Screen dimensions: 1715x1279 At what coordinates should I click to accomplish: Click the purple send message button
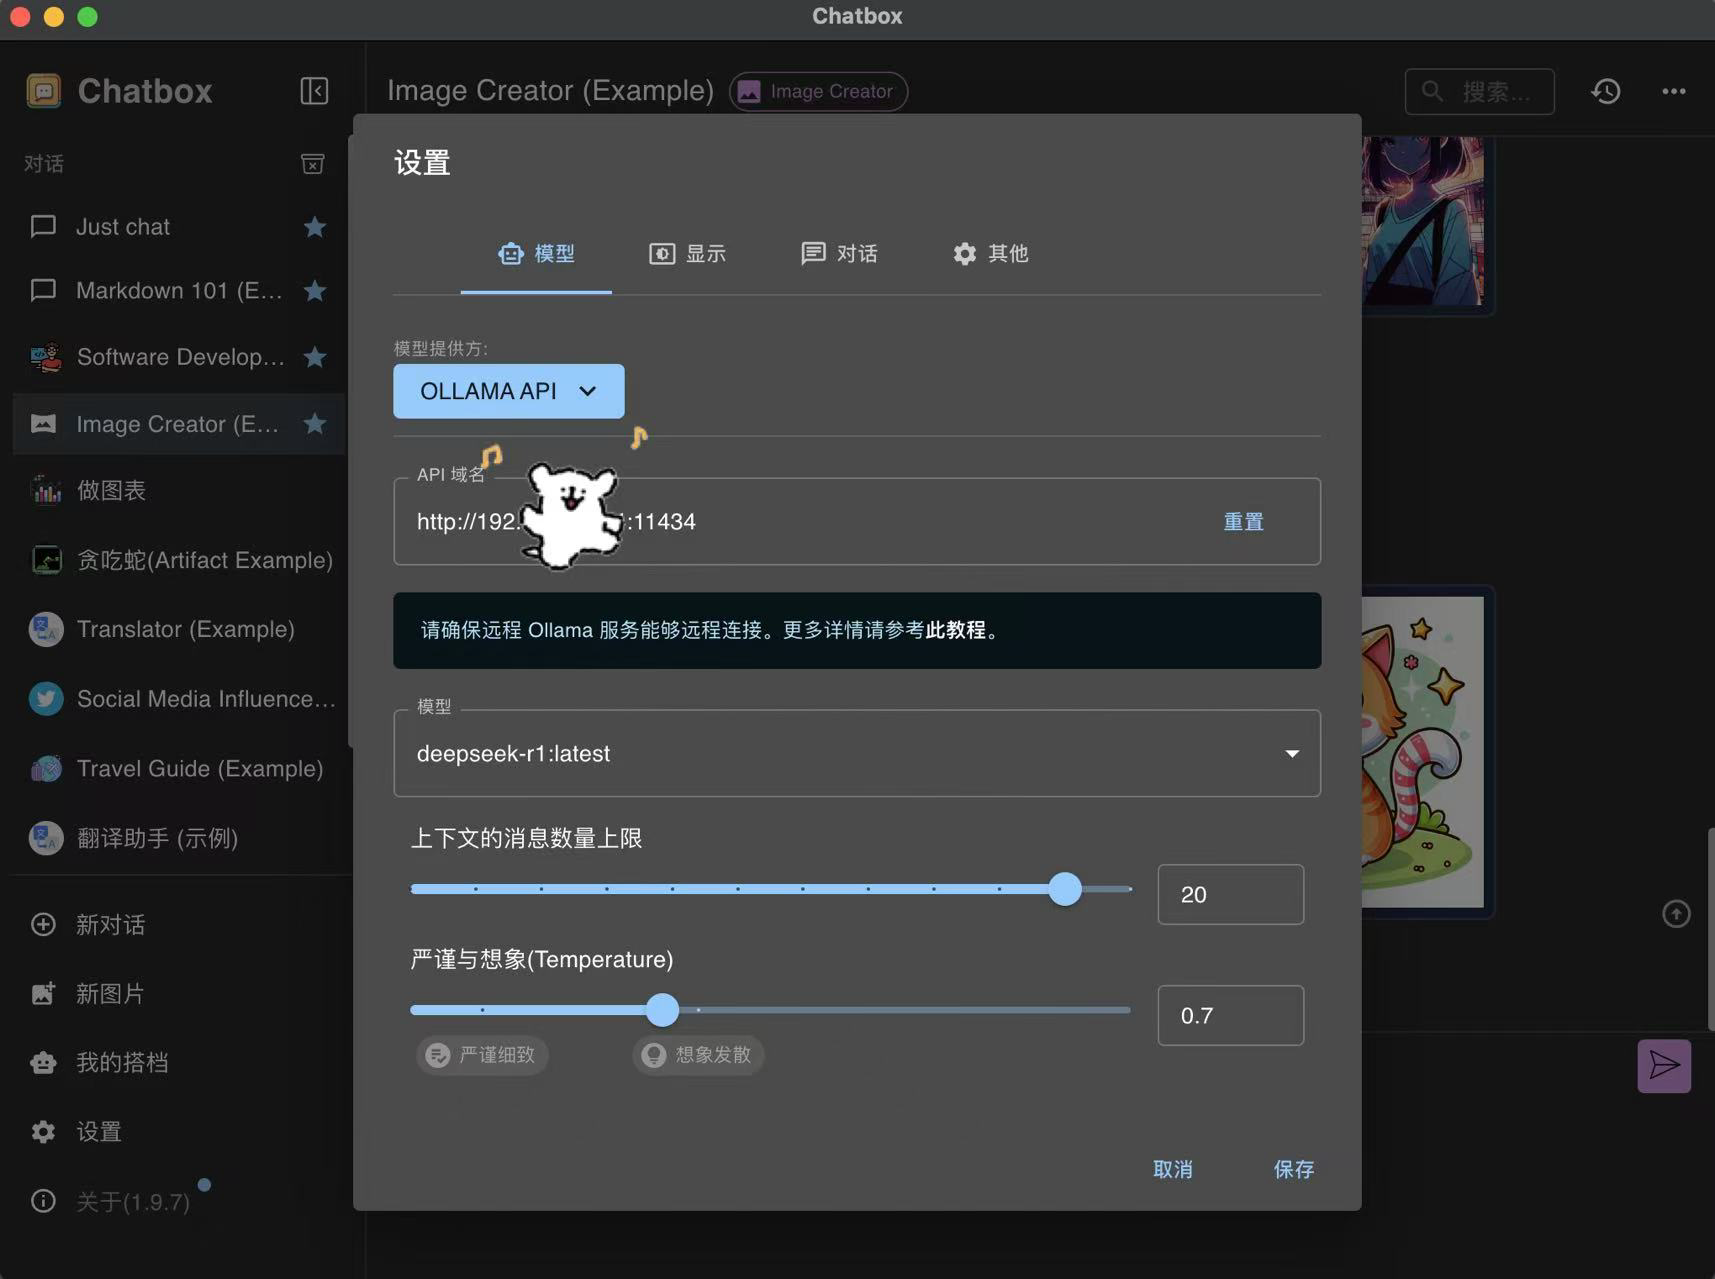[x=1664, y=1066]
